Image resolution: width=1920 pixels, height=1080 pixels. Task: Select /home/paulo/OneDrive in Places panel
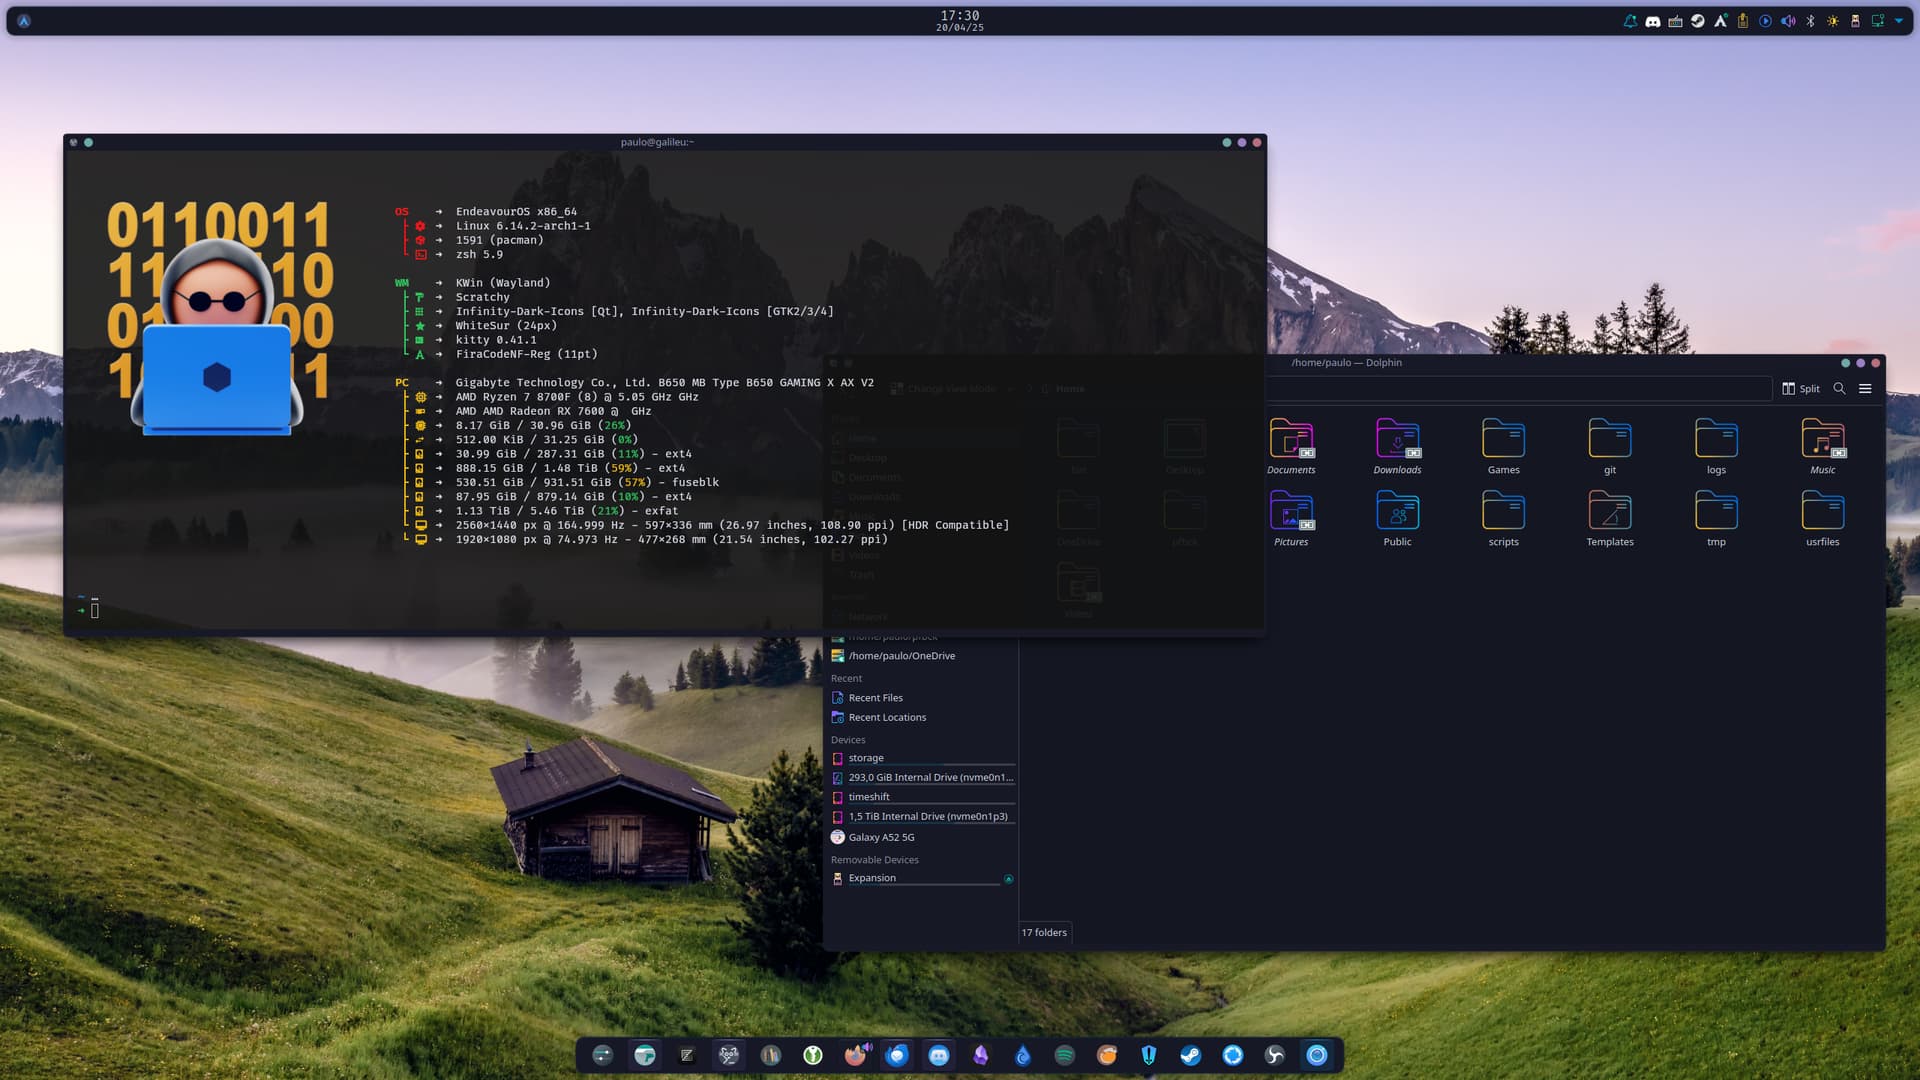(923, 656)
